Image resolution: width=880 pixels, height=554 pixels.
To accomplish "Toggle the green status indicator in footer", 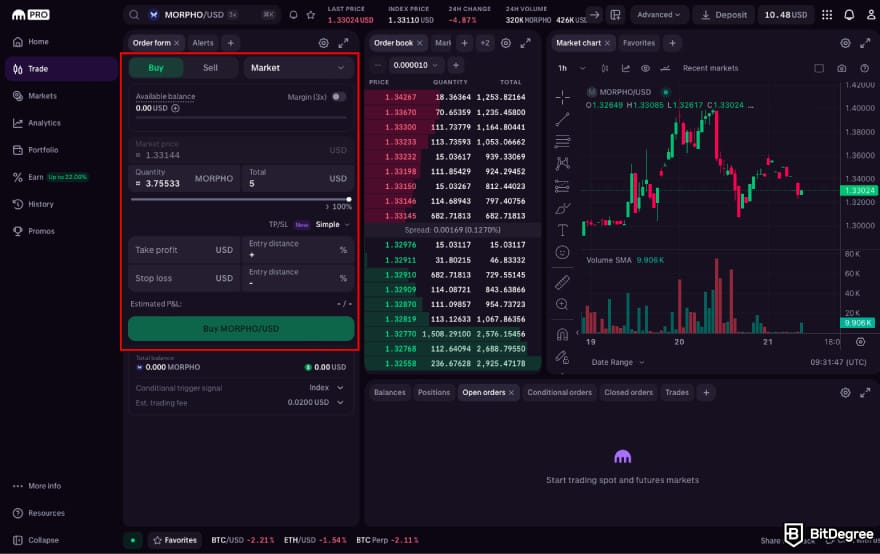I will (x=133, y=540).
